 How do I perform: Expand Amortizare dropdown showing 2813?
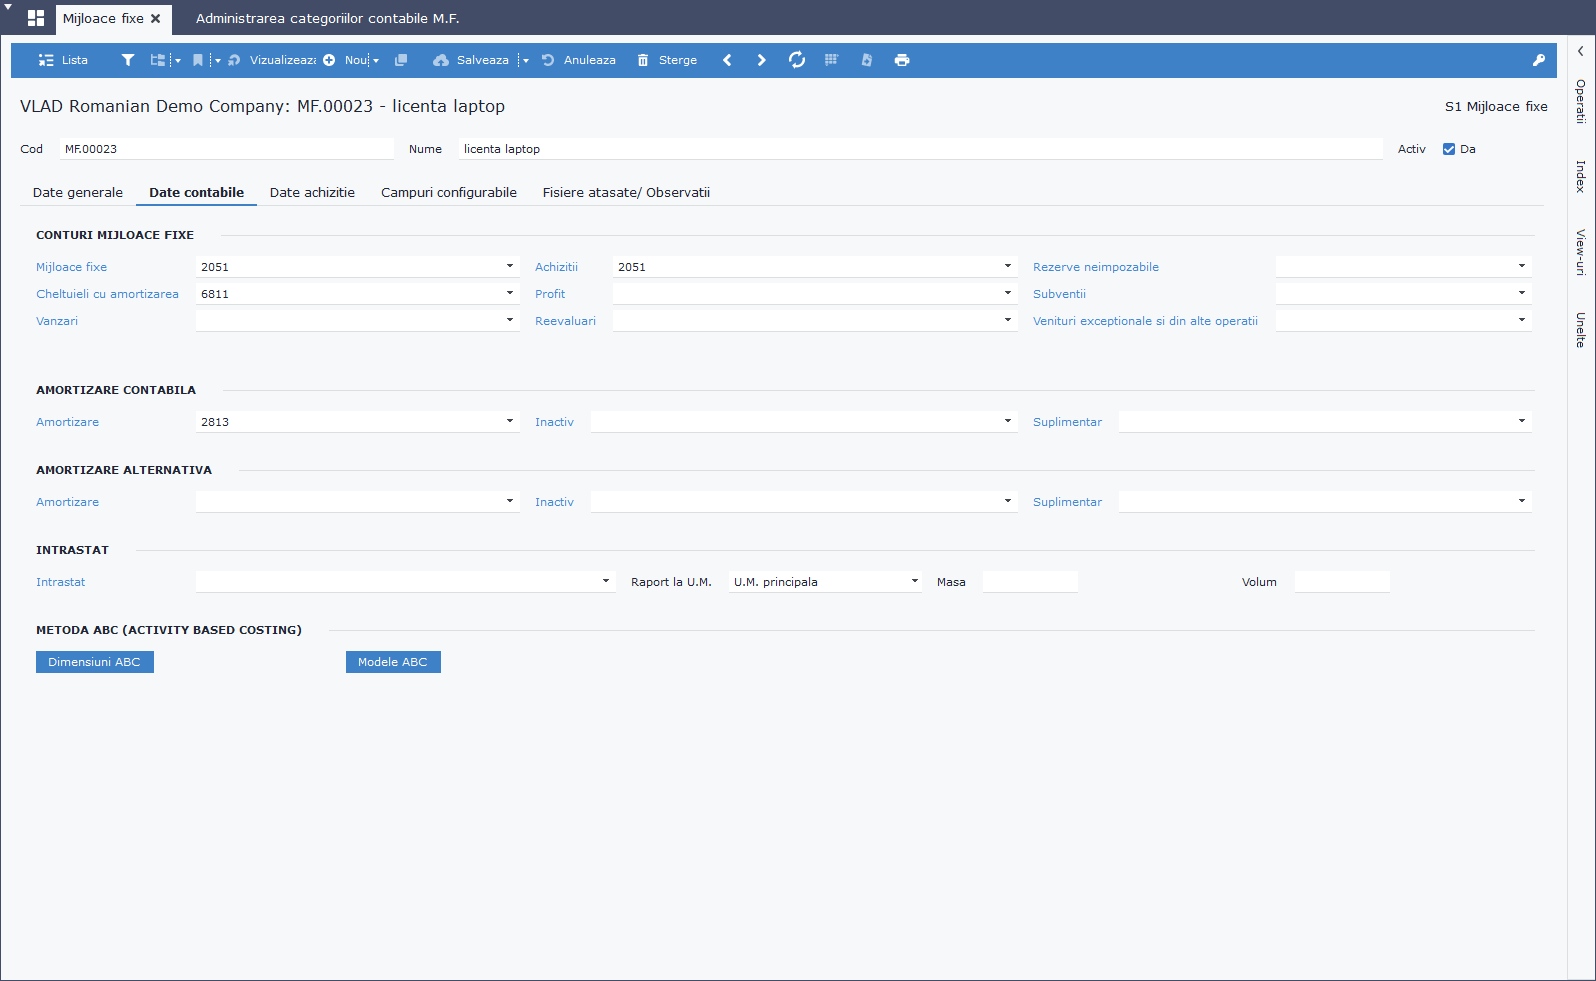pyautogui.click(x=510, y=421)
